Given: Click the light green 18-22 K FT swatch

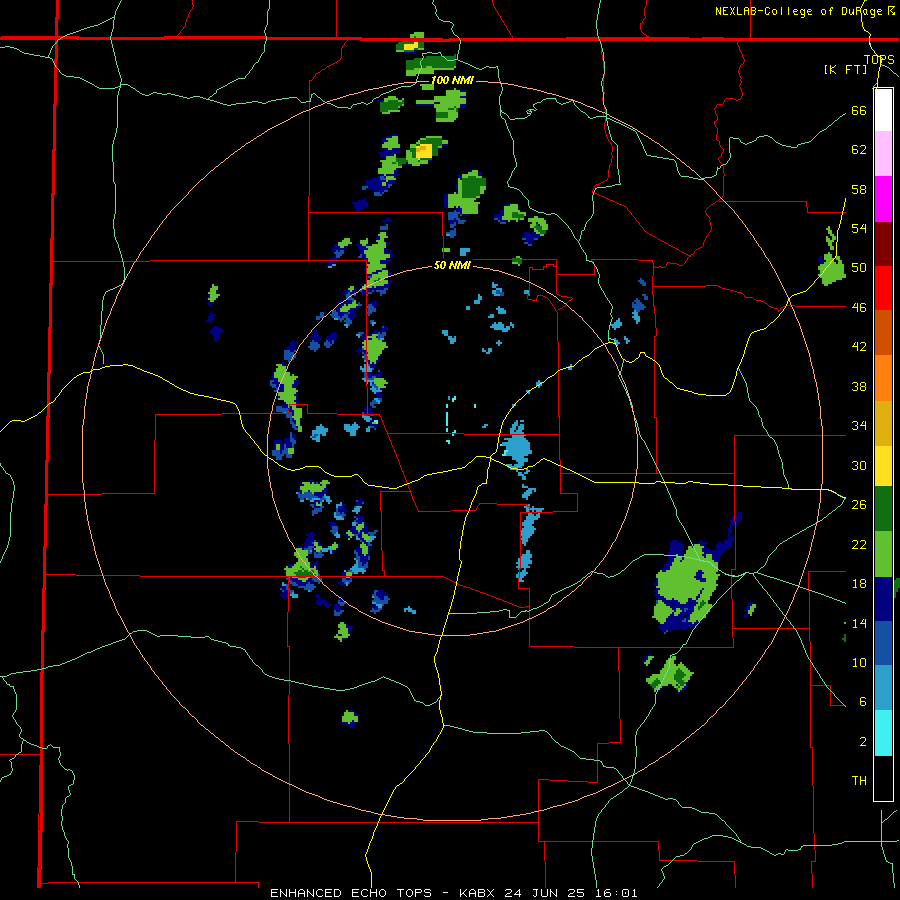Looking at the screenshot, I should pos(883,554).
